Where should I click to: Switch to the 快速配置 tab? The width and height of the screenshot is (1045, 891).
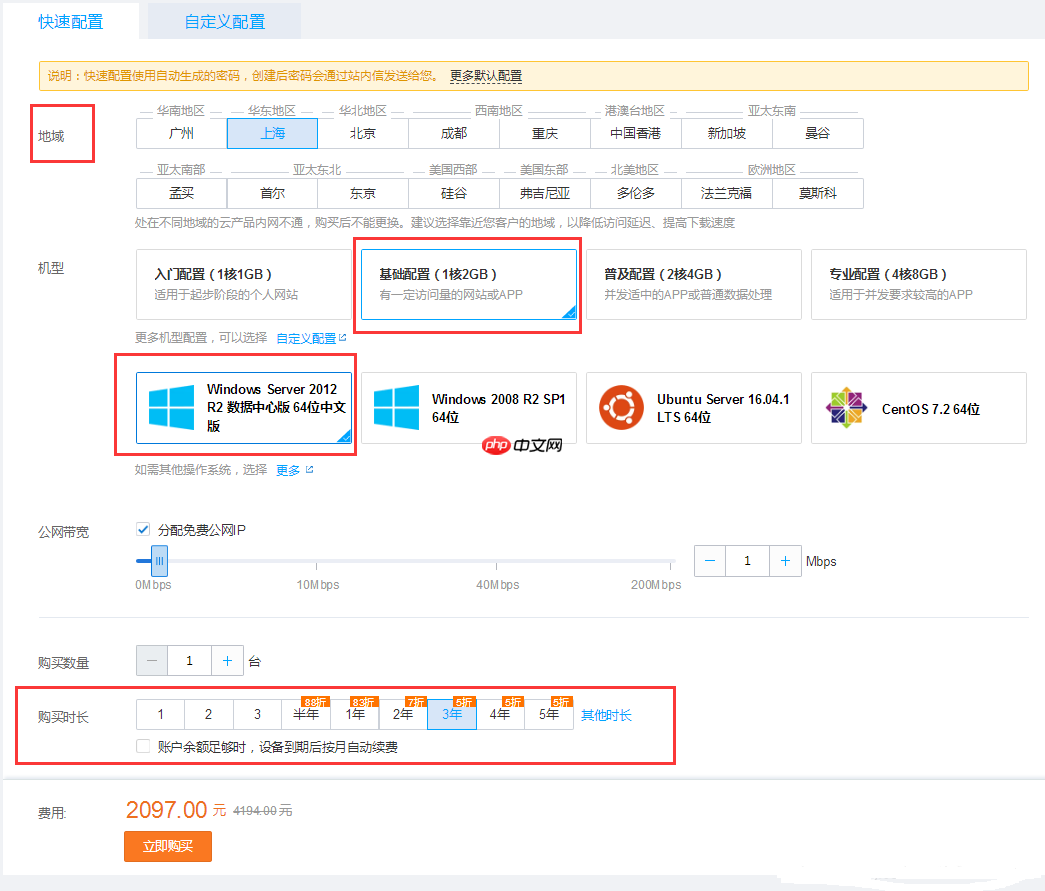coord(71,21)
